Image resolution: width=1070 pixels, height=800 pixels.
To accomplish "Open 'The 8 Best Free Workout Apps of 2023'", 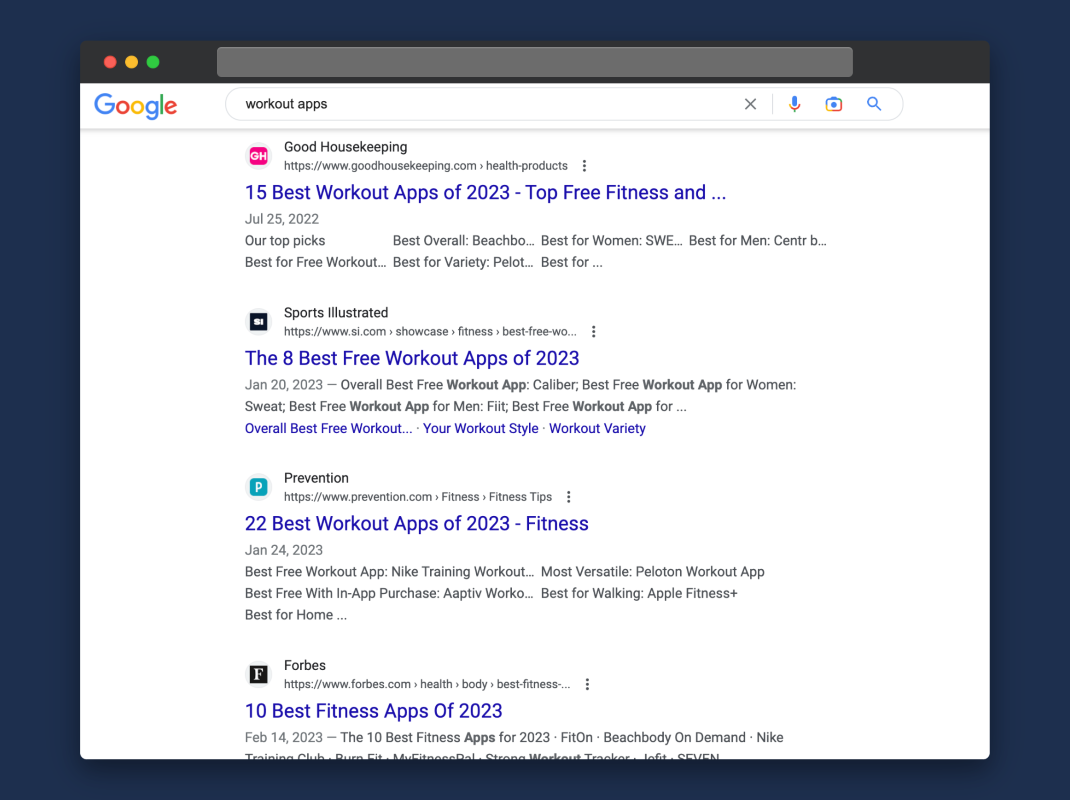I will pos(411,358).
